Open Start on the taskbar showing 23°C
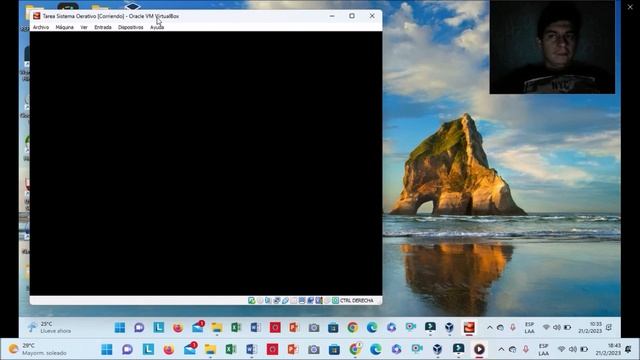The width and height of the screenshot is (640, 360). pyautogui.click(x=120, y=327)
